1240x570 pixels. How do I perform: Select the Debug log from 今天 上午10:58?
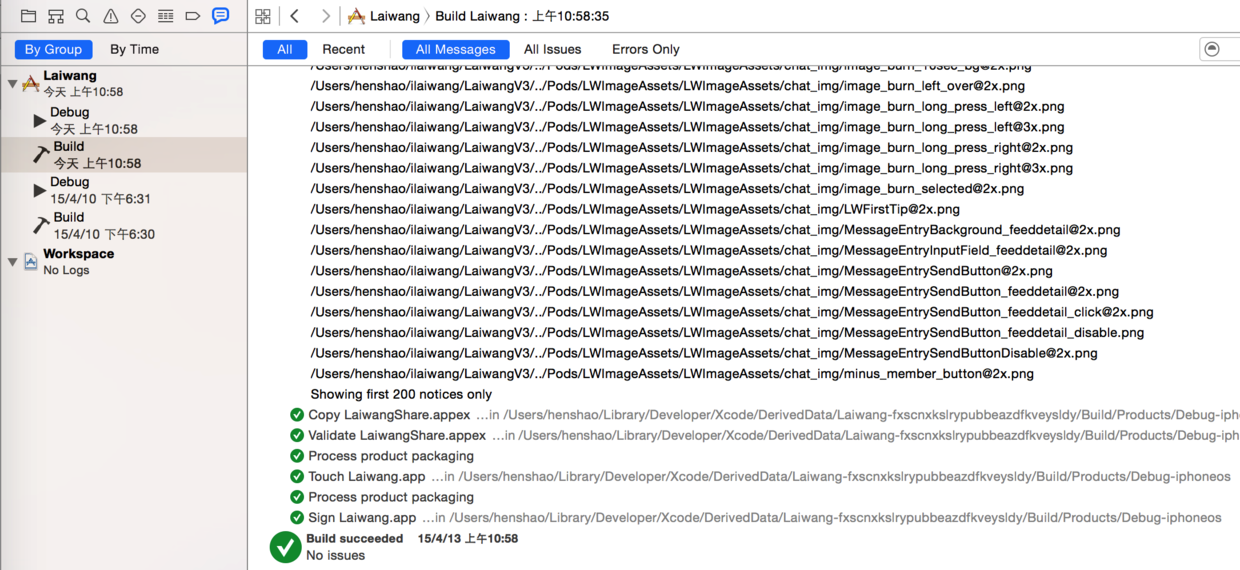pos(123,120)
